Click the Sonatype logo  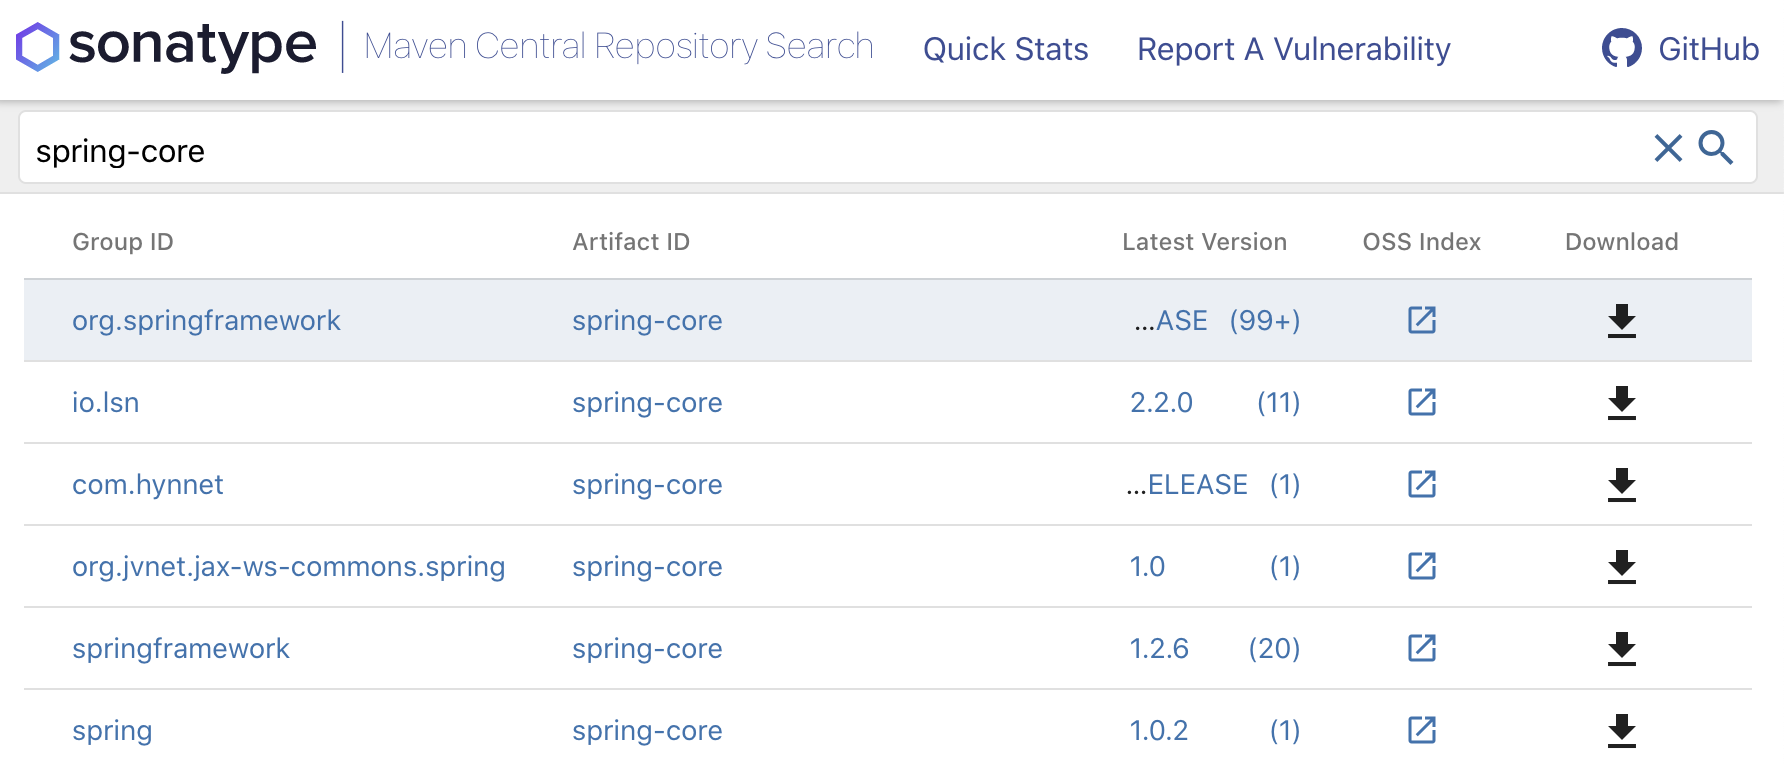point(166,47)
